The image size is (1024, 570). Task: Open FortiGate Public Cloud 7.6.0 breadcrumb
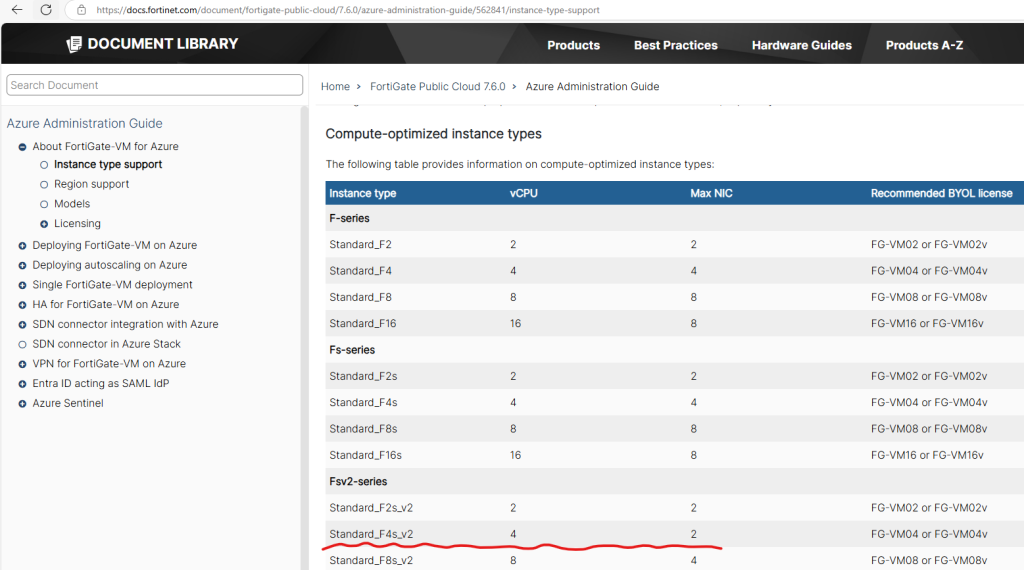[x=437, y=87]
